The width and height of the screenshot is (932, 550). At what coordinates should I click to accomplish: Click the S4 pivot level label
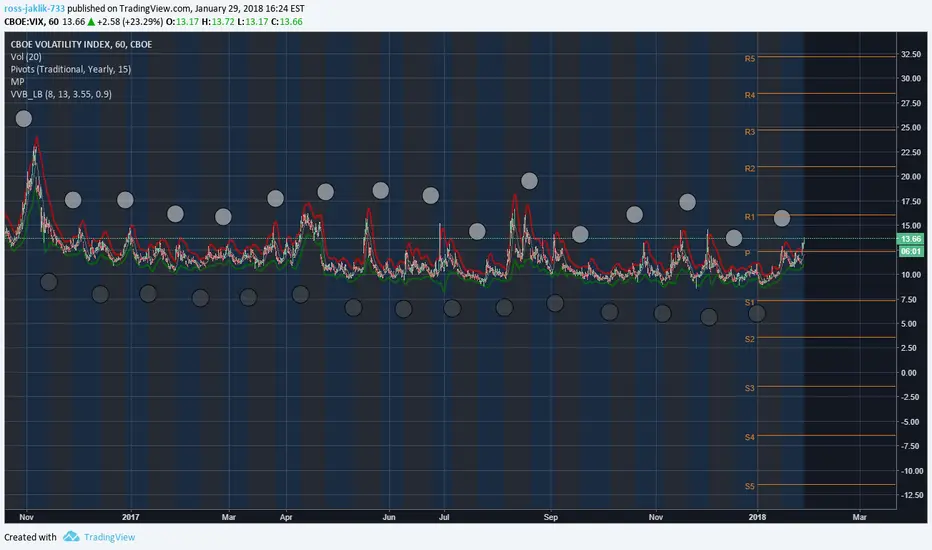coord(750,438)
